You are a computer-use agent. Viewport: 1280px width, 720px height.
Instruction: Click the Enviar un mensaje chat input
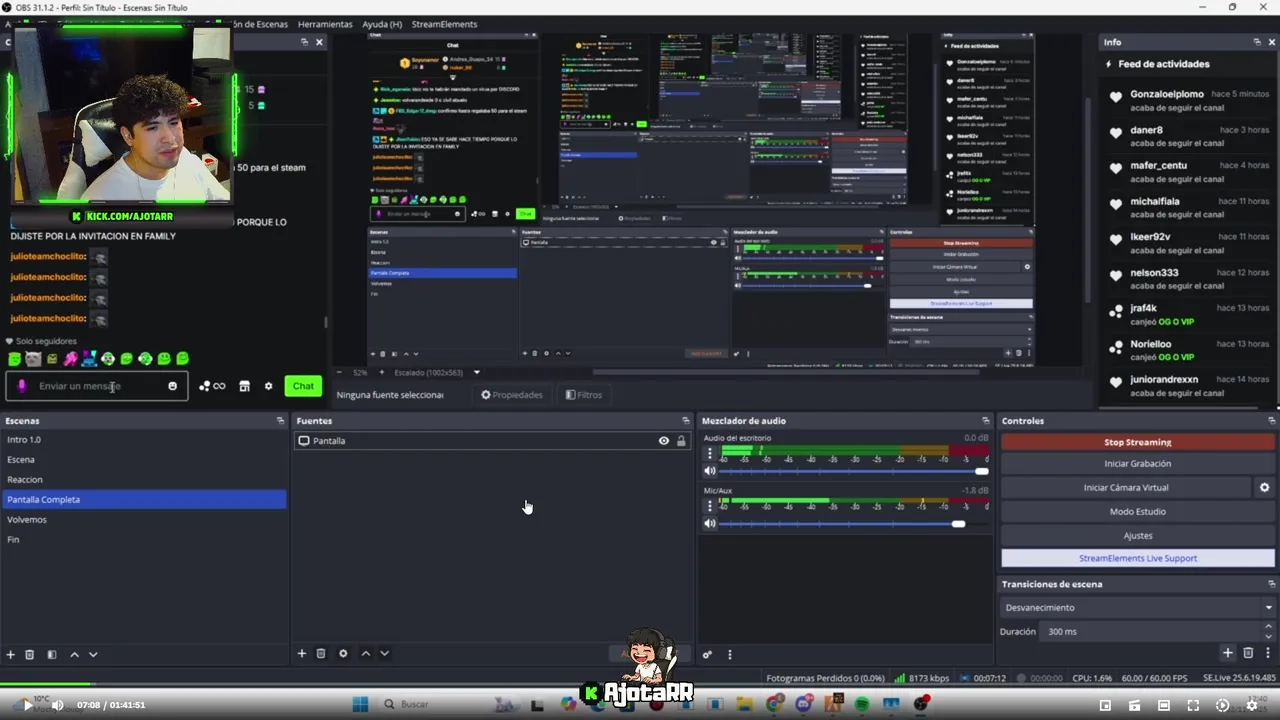96,386
